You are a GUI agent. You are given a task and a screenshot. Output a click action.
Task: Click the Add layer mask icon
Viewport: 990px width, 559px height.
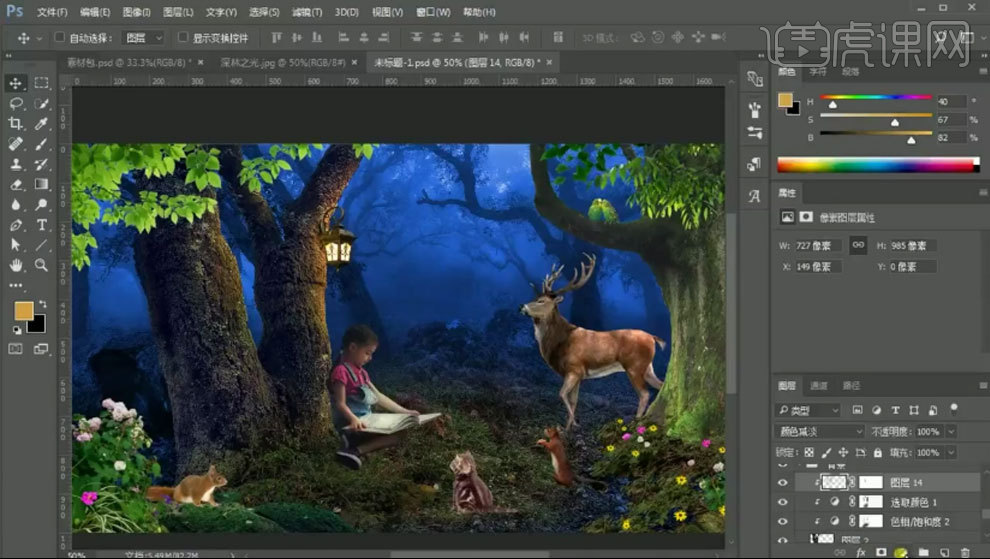click(x=881, y=552)
